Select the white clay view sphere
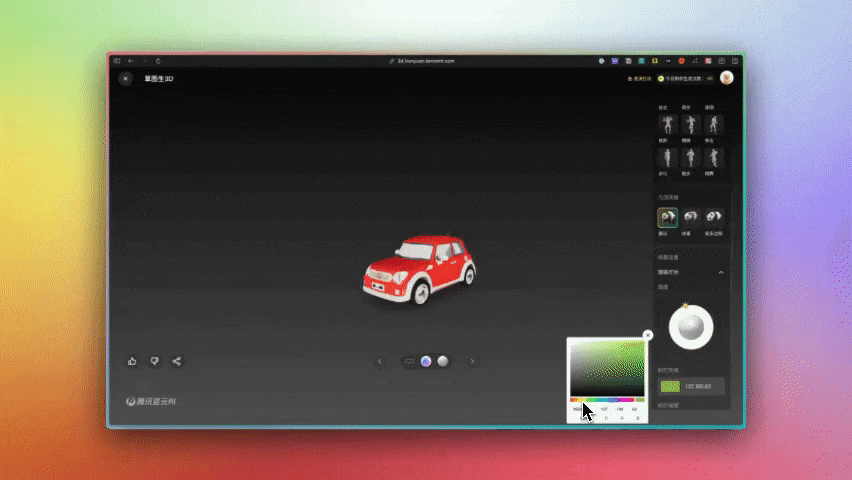 click(443, 361)
